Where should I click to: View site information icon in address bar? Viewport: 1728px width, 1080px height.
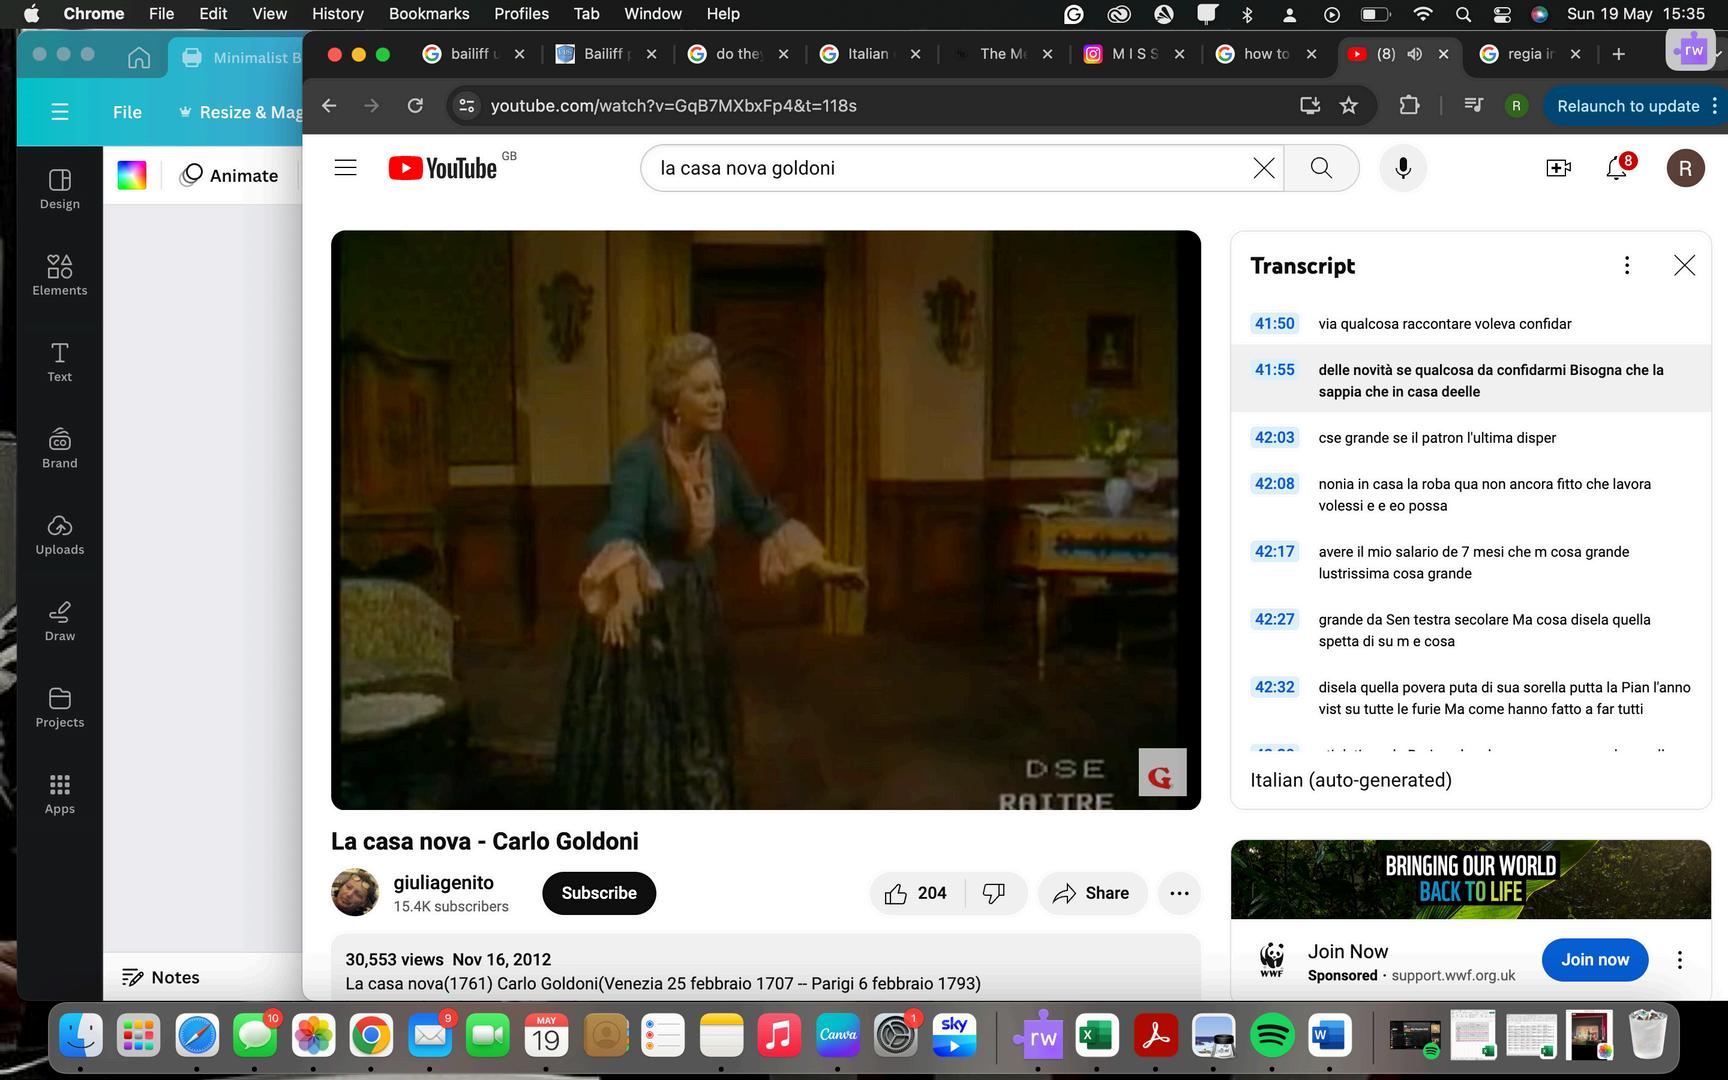click(466, 105)
